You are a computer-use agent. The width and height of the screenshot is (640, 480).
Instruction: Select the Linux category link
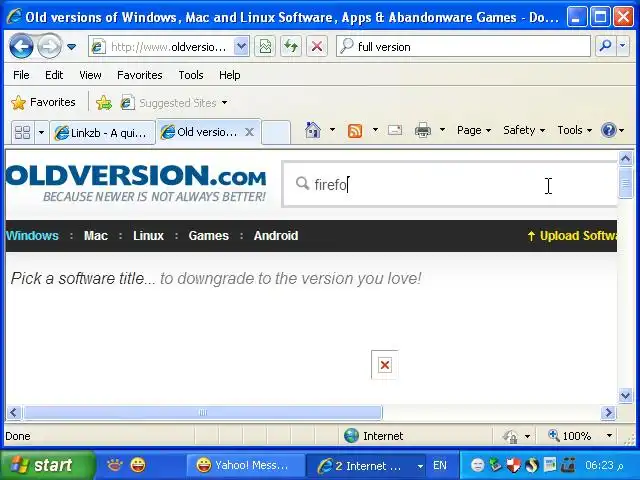[148, 236]
